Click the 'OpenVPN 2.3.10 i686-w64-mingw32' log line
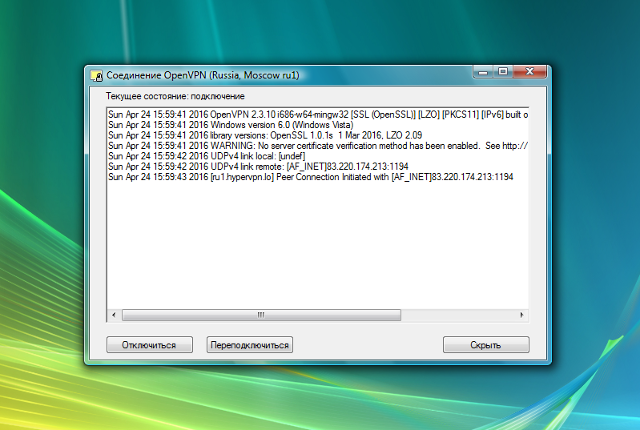The image size is (640, 430). (x=318, y=115)
